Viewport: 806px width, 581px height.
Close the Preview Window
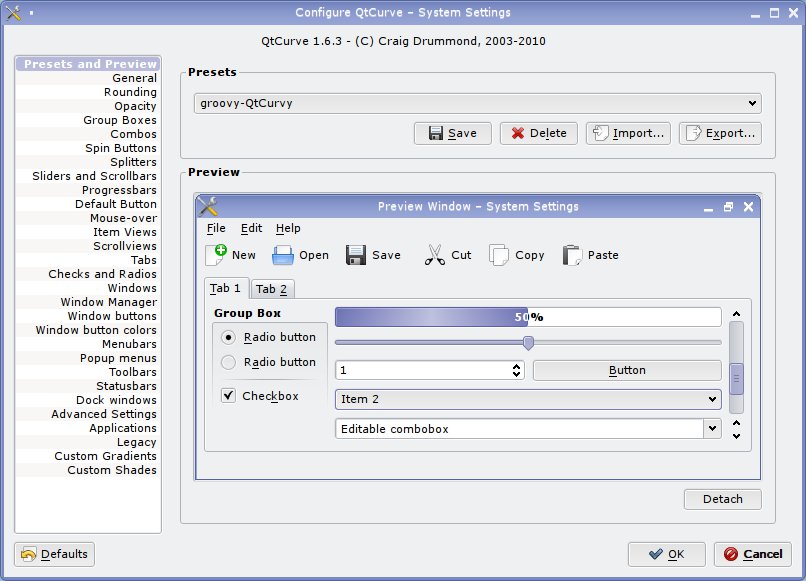tap(748, 207)
